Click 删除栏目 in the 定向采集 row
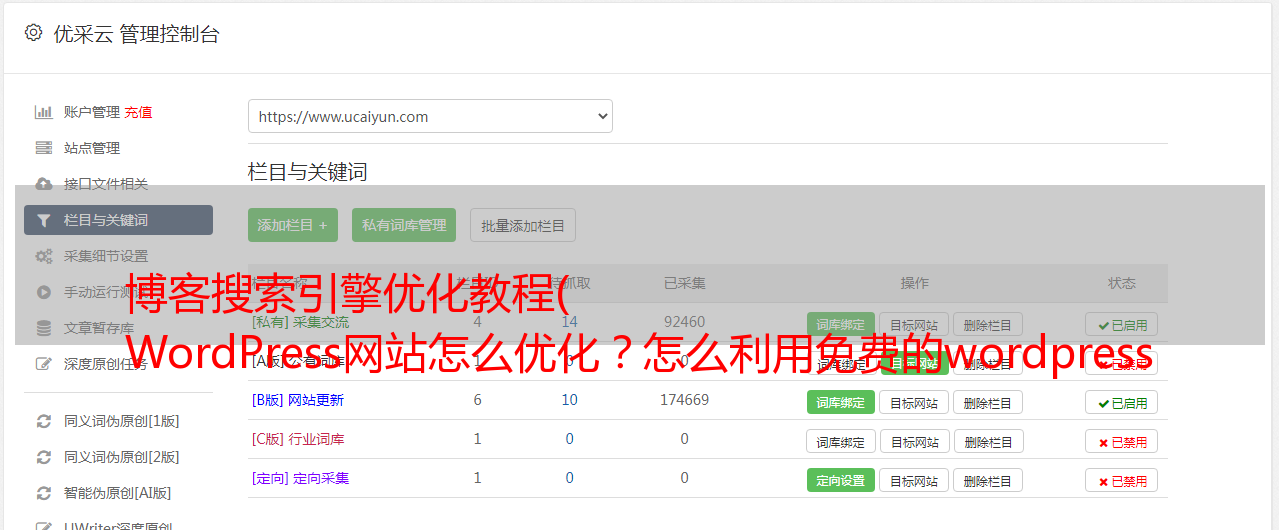This screenshot has width=1279, height=530. 988,480
